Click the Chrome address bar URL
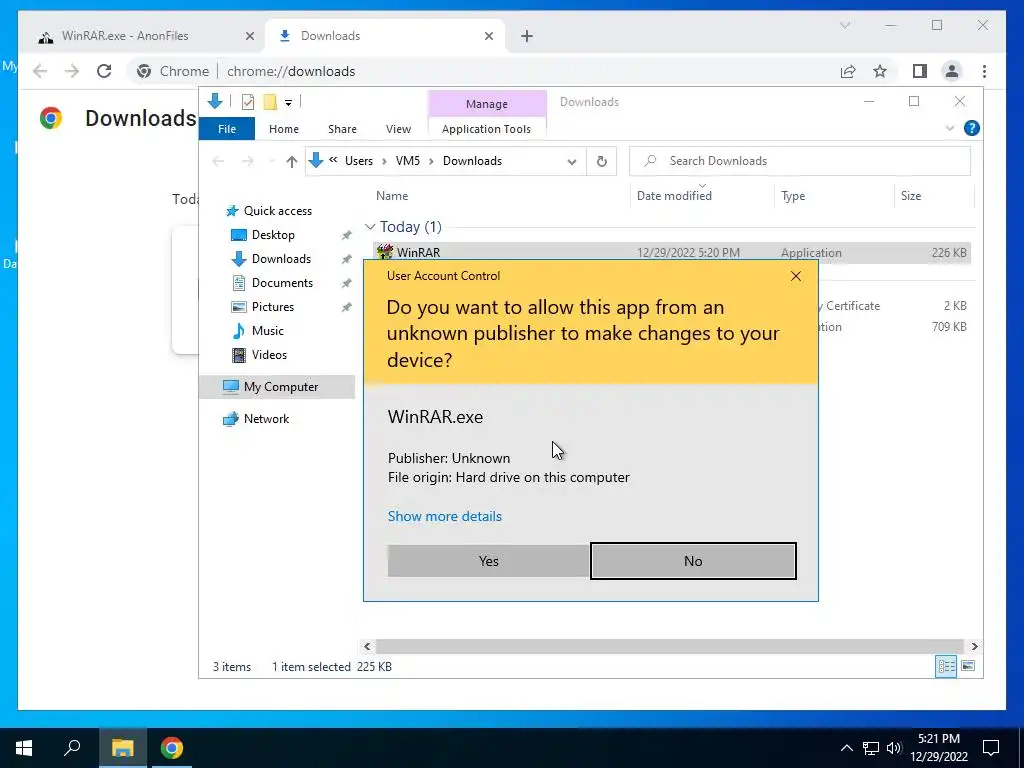 (x=291, y=71)
